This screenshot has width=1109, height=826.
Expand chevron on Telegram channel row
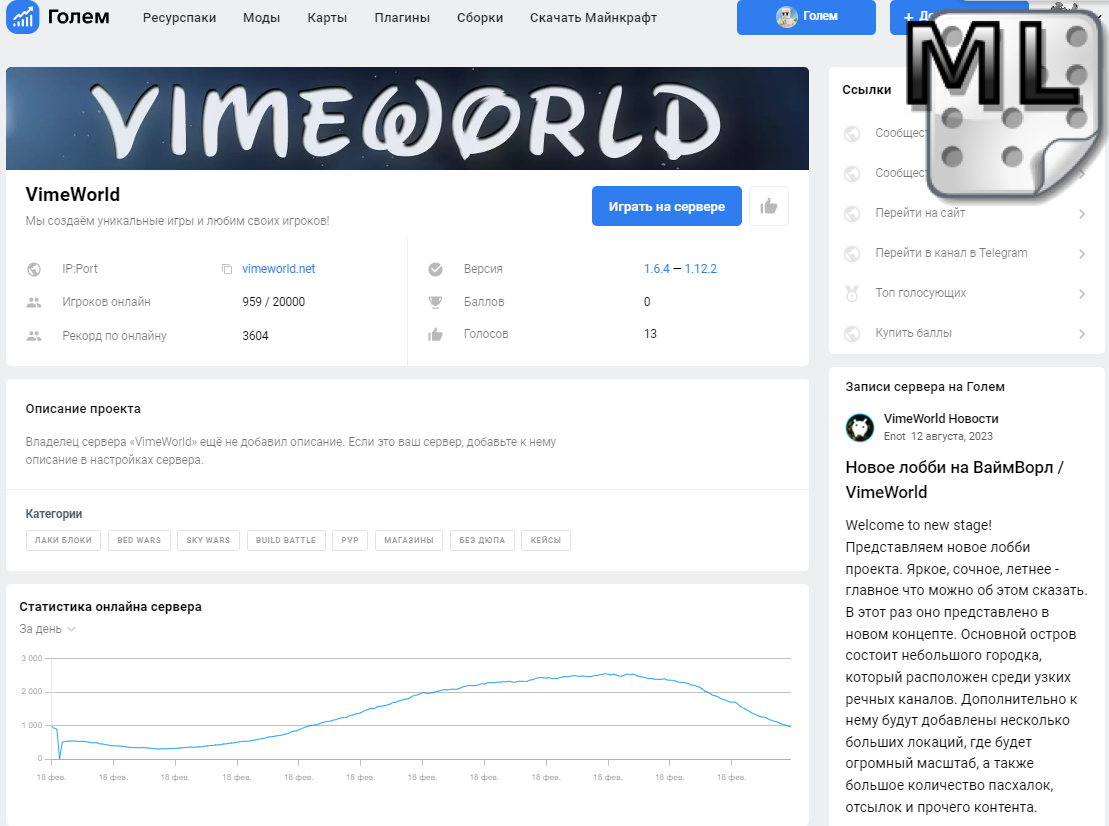pos(1082,253)
